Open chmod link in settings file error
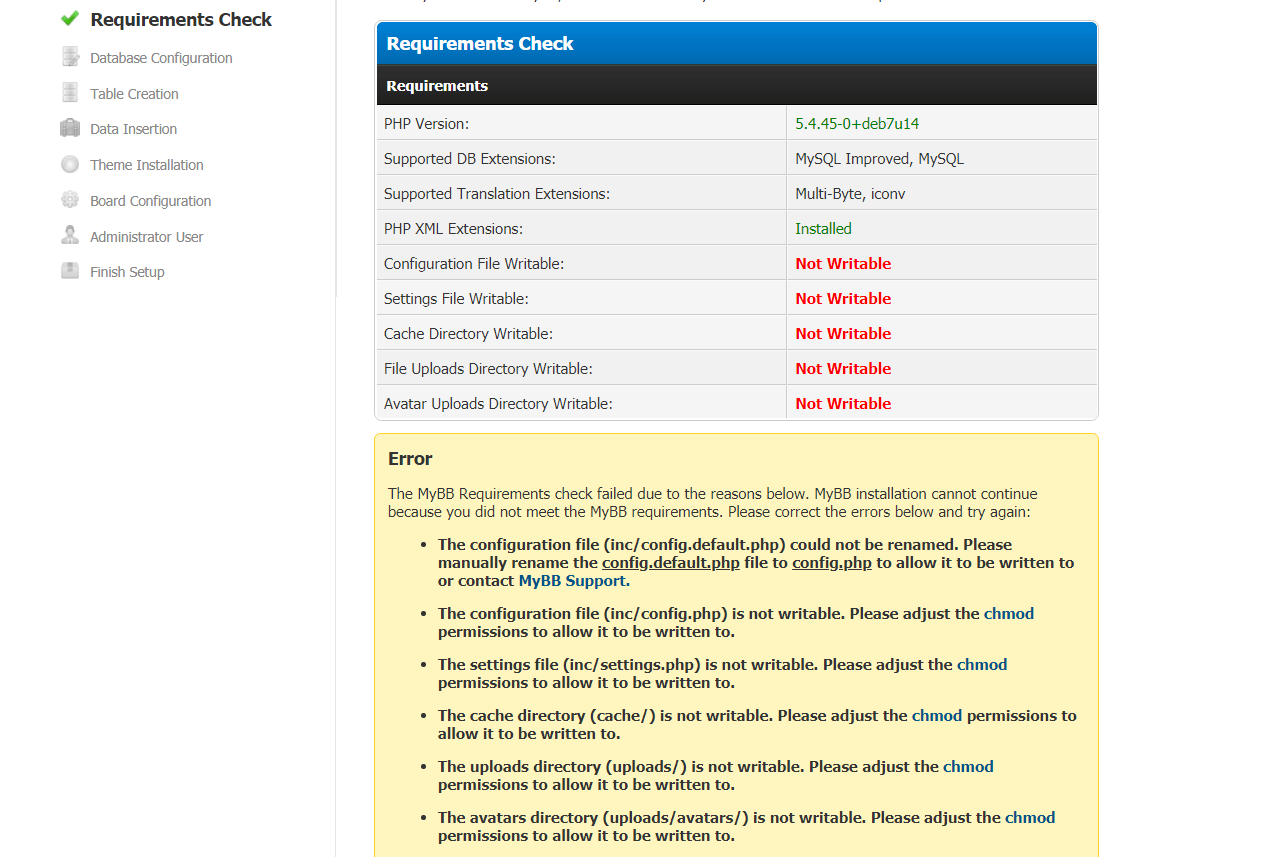 (x=981, y=665)
